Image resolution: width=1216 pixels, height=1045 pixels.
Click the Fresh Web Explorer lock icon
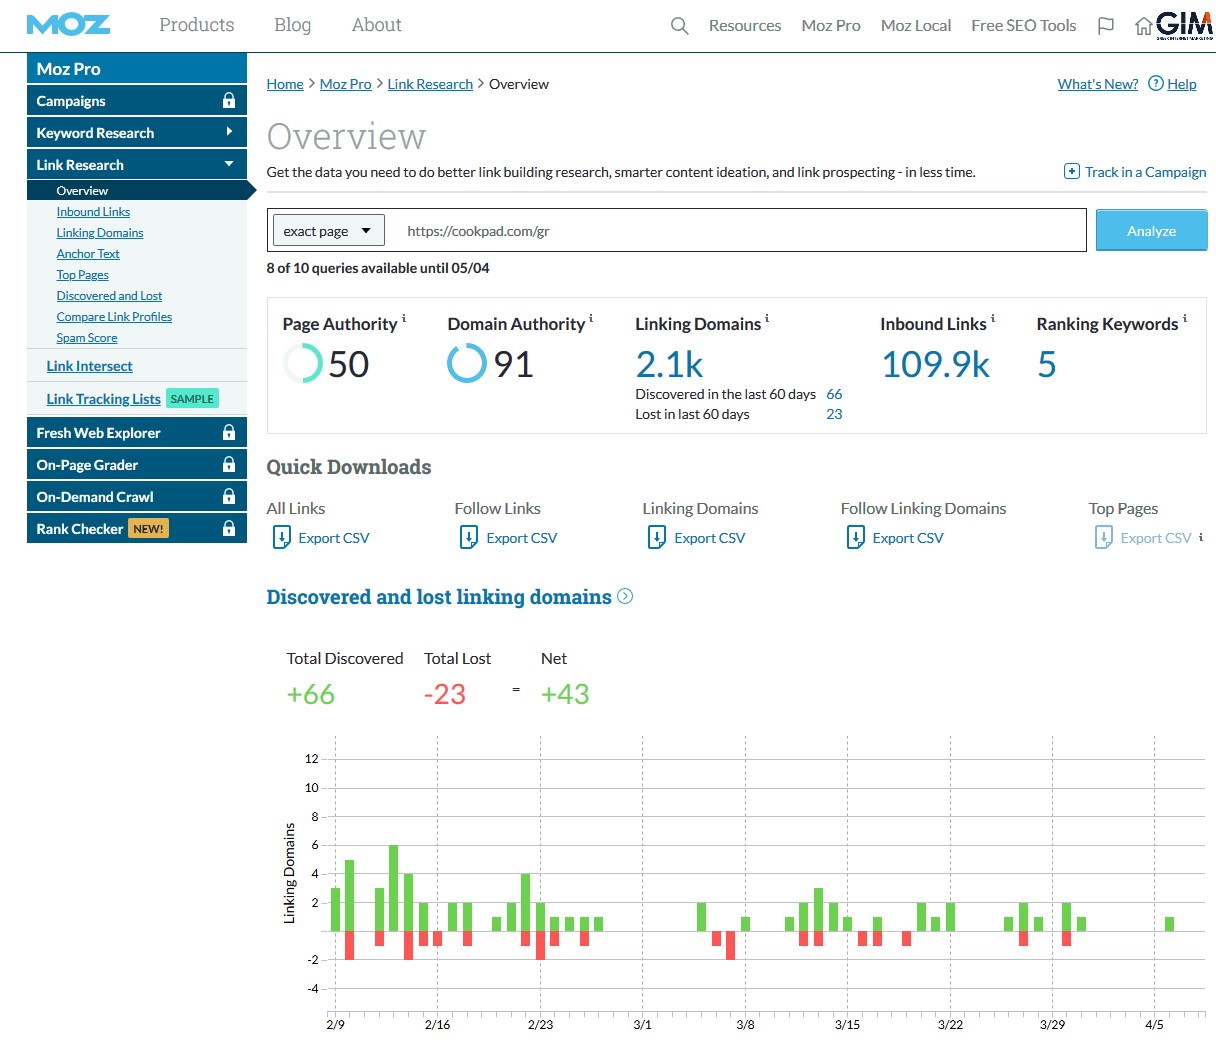pos(228,433)
